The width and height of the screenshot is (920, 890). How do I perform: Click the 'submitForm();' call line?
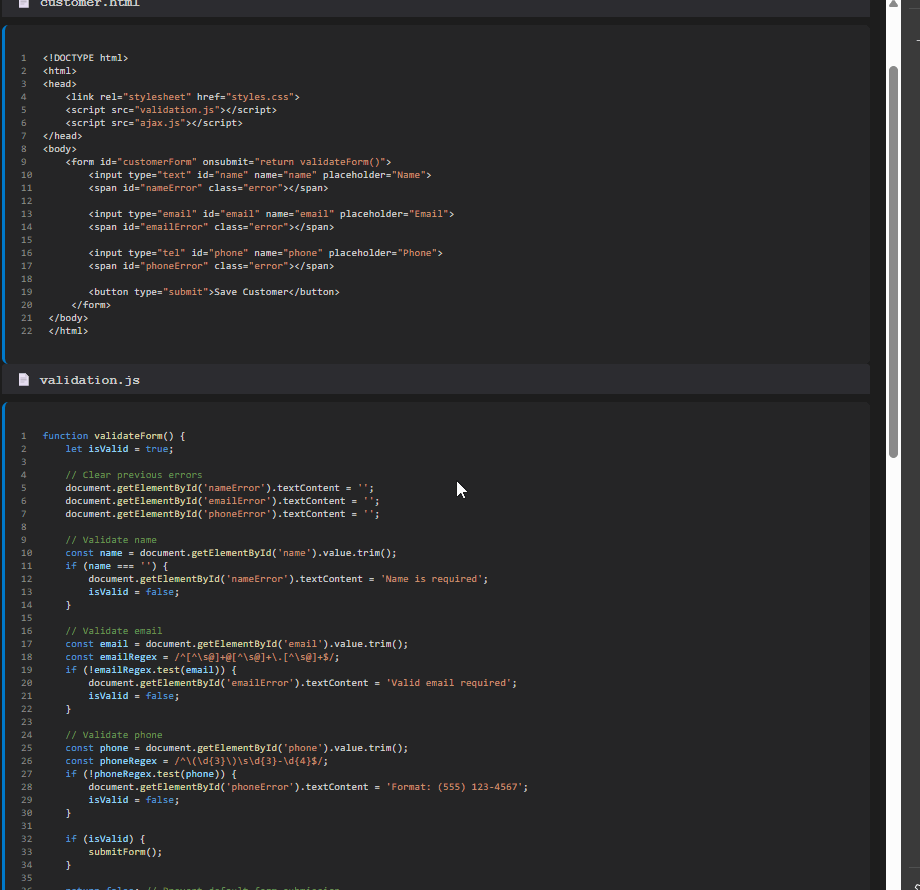125,852
